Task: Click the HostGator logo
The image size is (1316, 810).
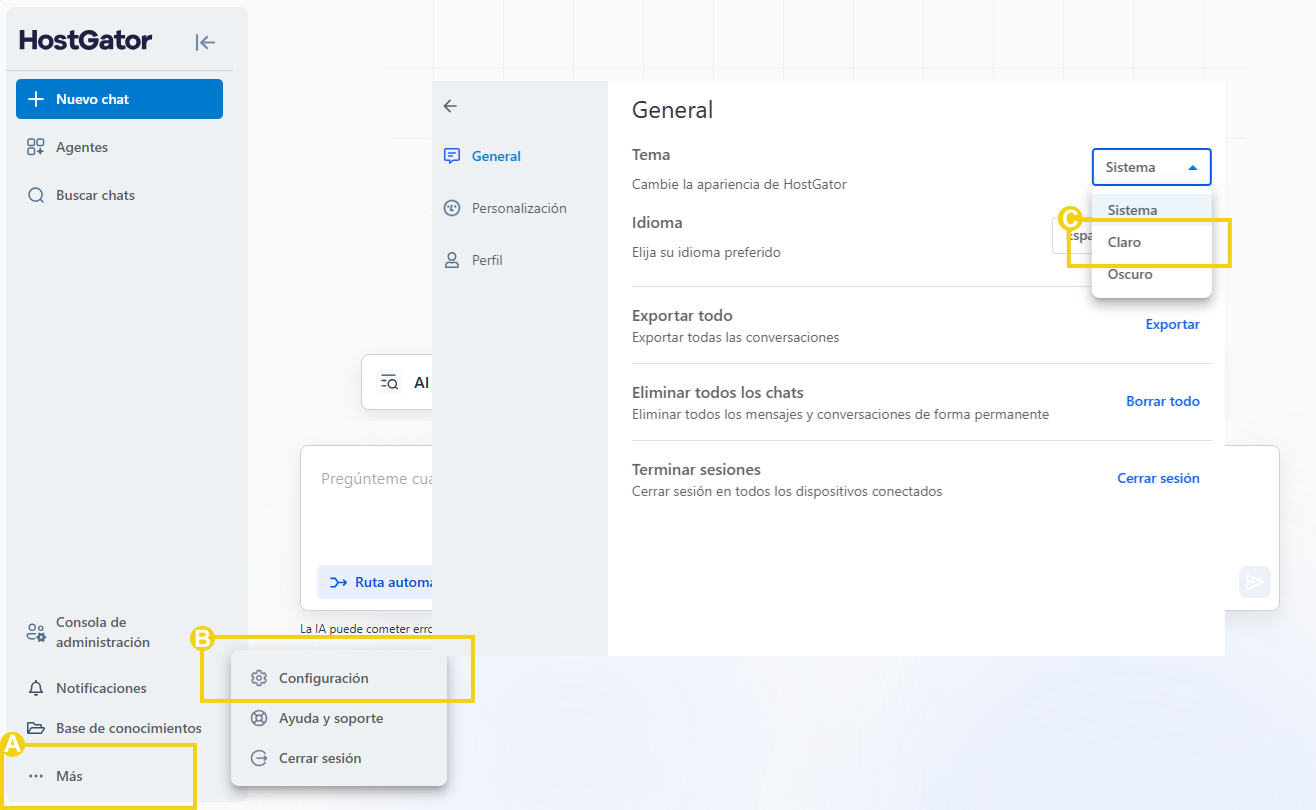Action: (86, 40)
